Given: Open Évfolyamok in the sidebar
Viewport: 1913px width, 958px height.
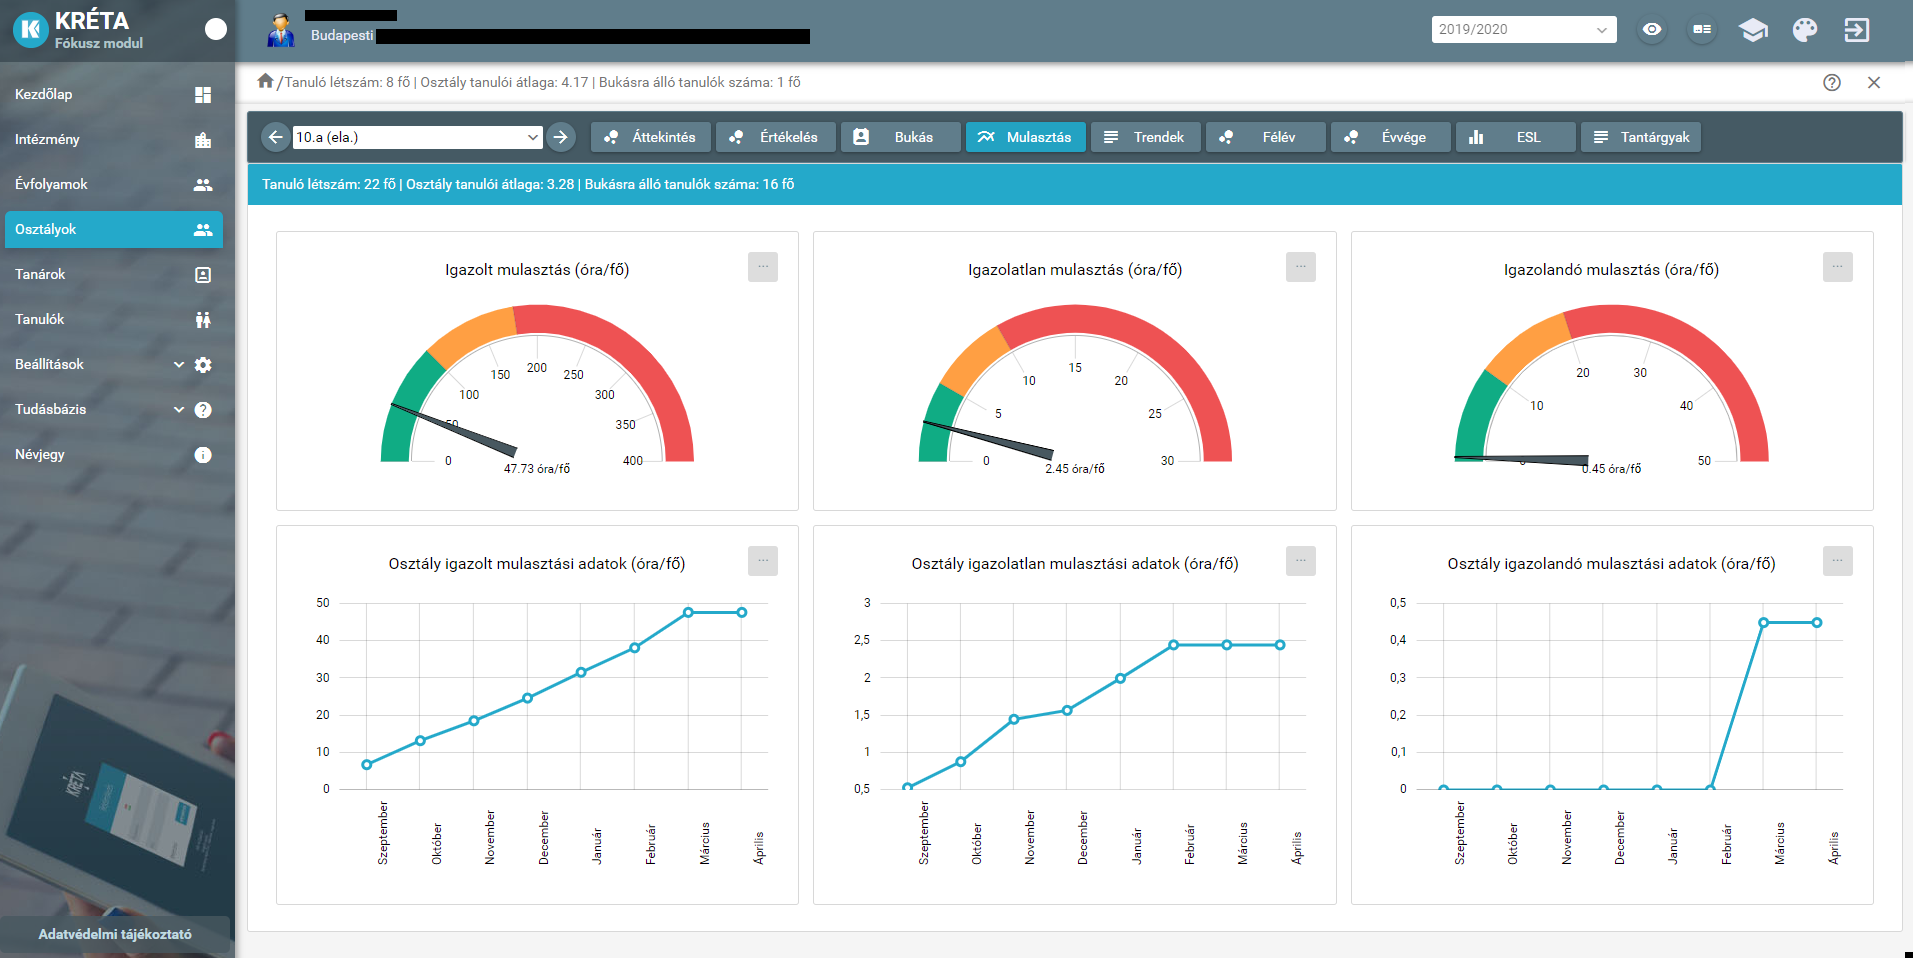Looking at the screenshot, I should [114, 184].
